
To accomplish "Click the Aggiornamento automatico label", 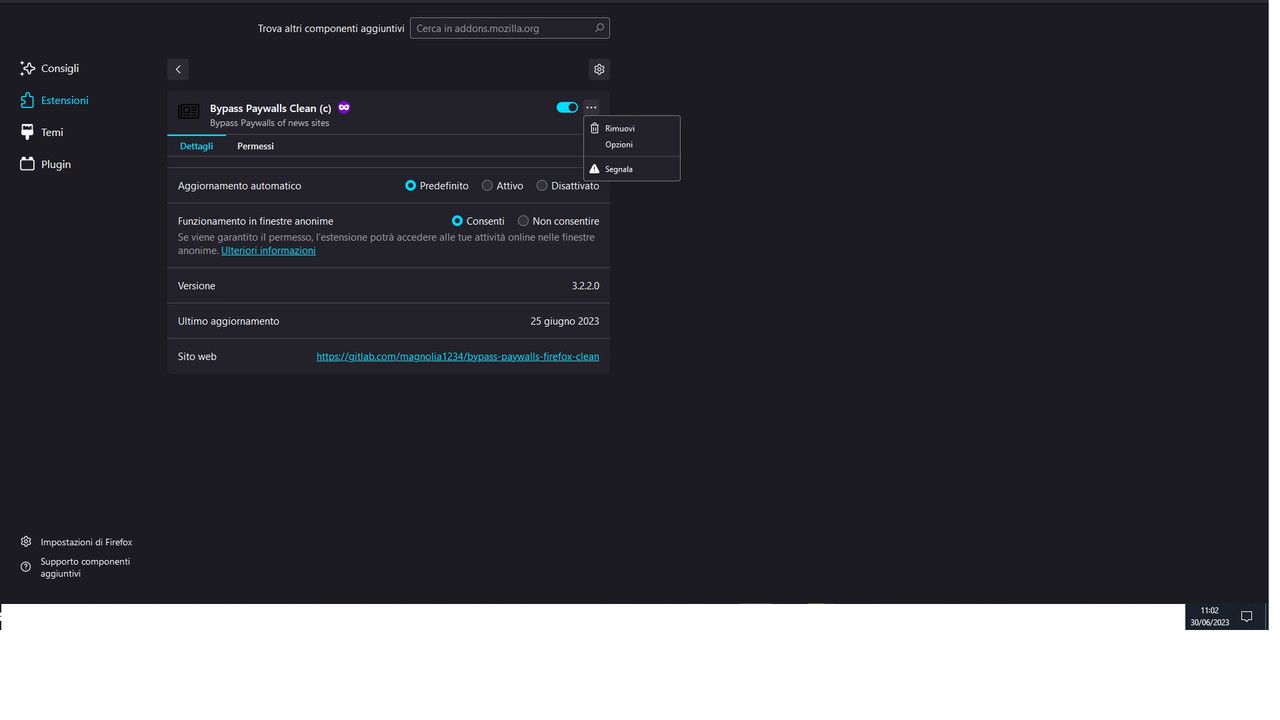I will coord(239,186).
